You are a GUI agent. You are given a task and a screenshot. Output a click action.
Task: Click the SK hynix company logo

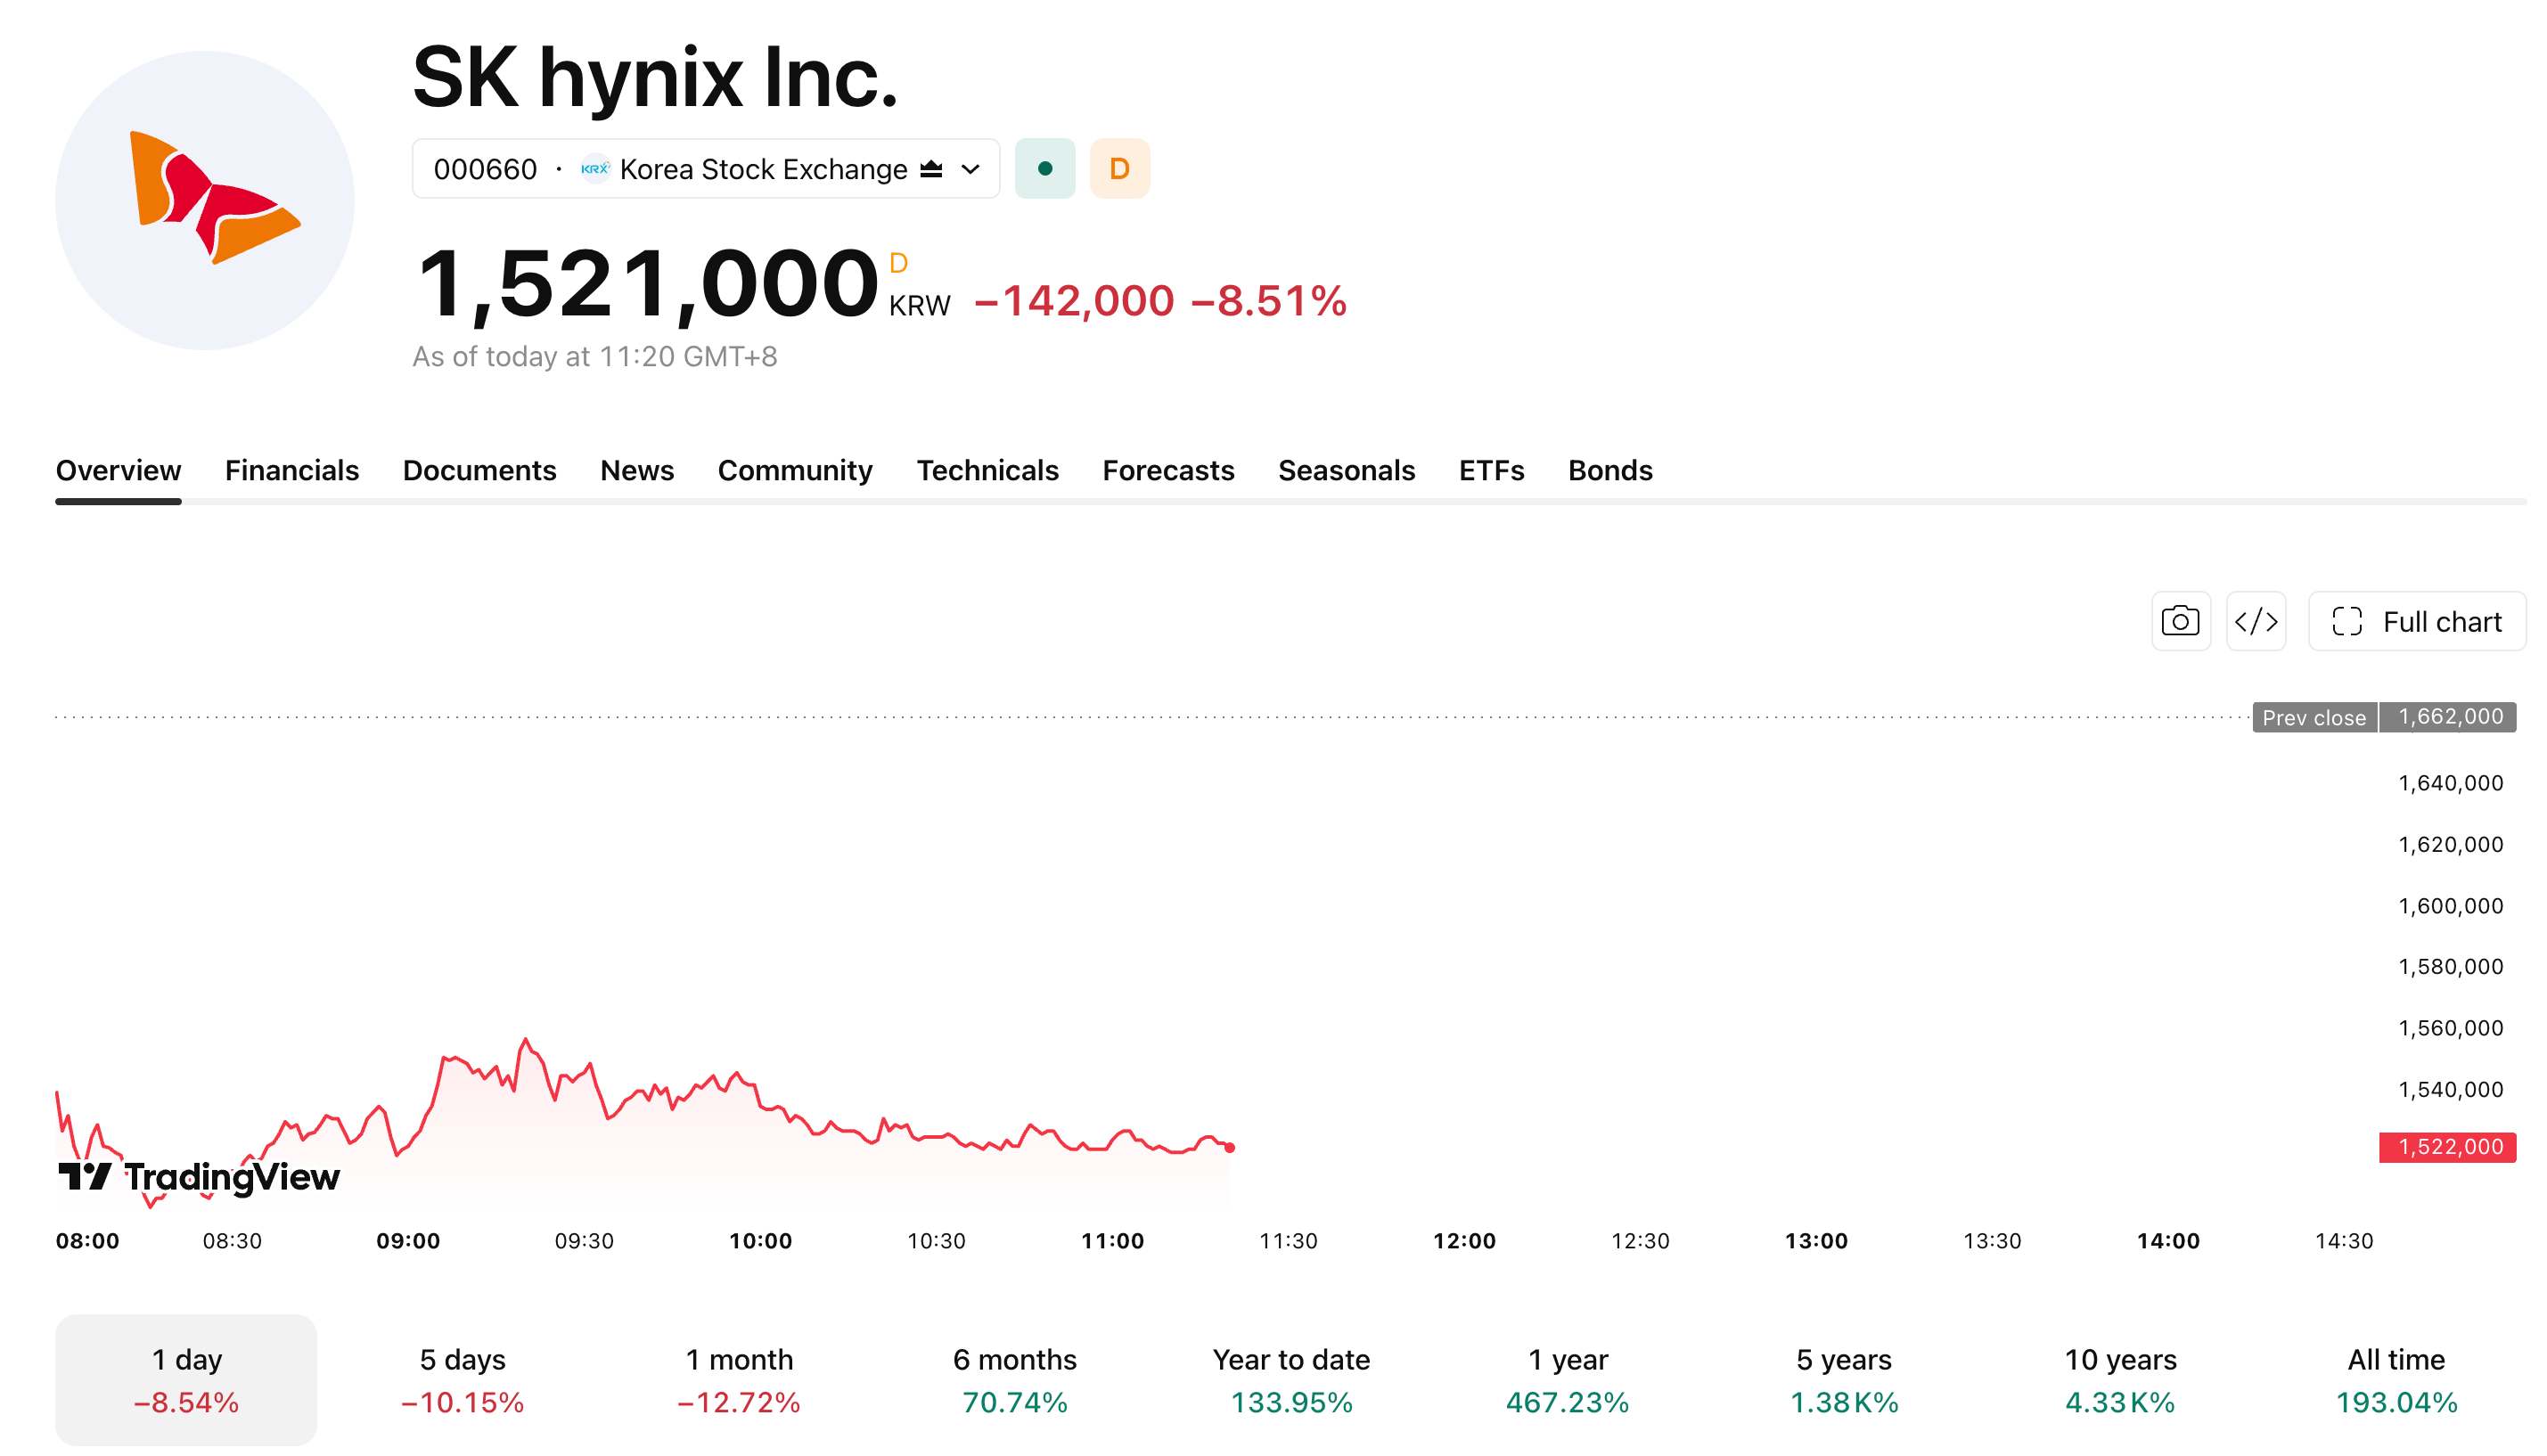205,200
